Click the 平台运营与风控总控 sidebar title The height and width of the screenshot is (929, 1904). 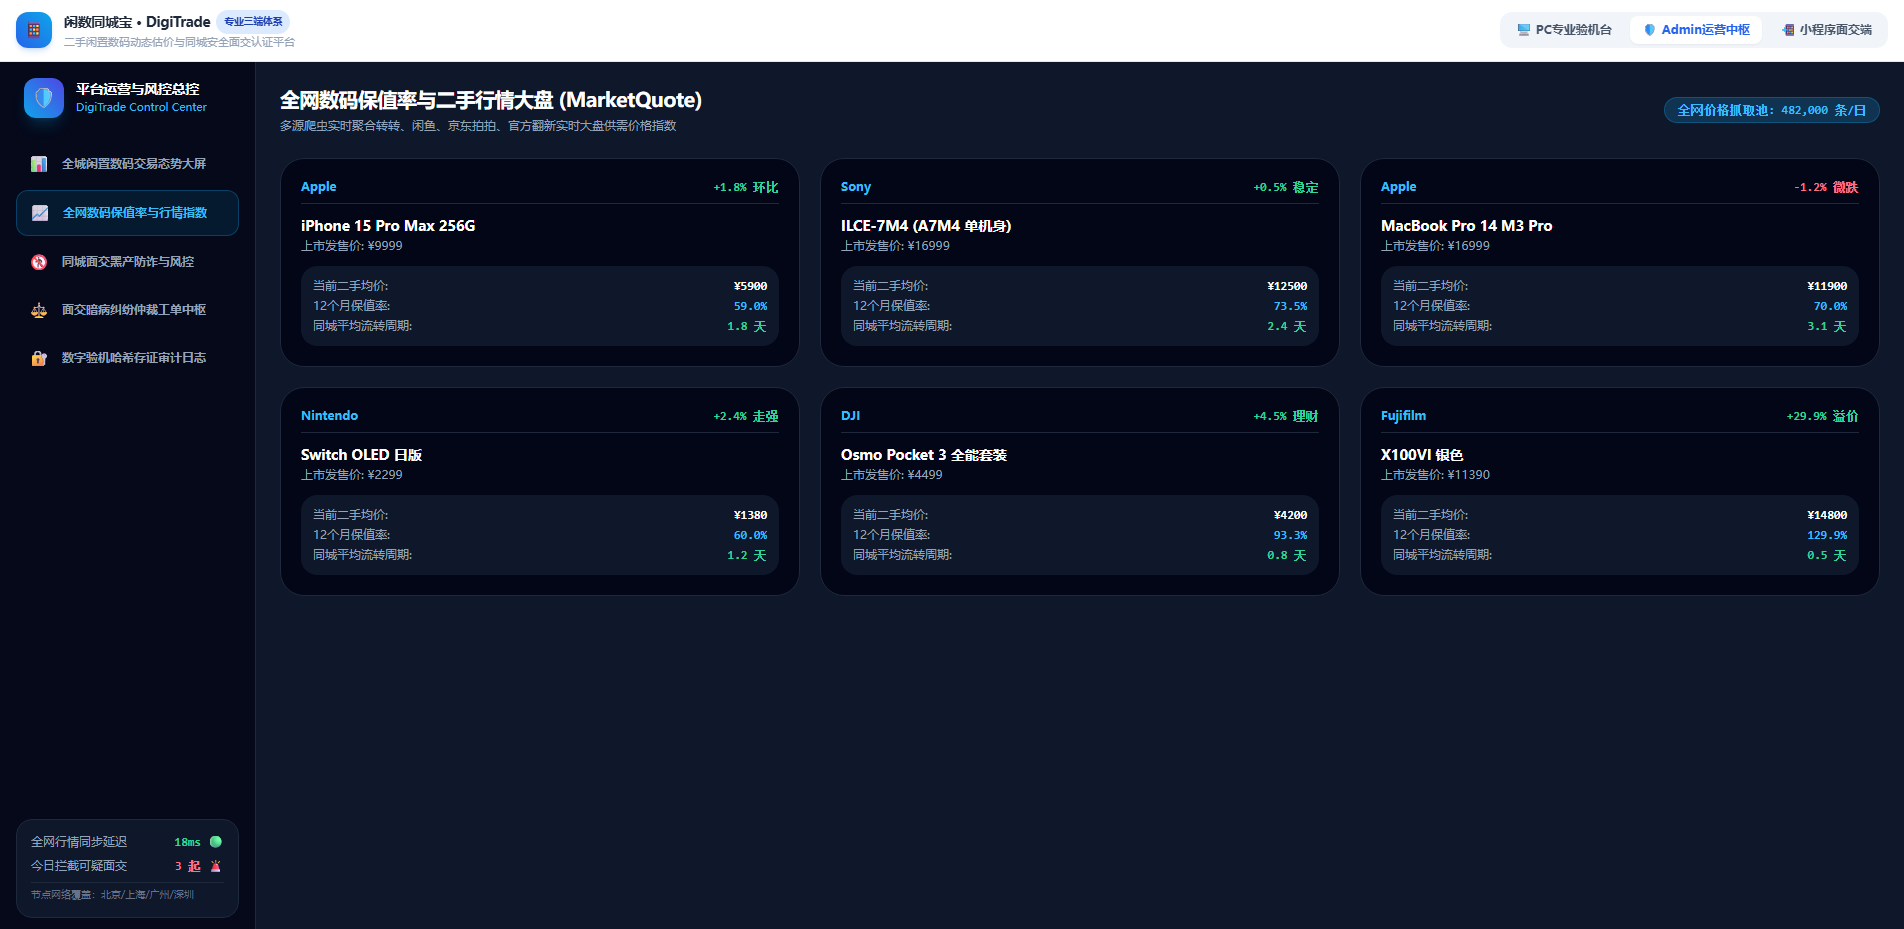(138, 89)
